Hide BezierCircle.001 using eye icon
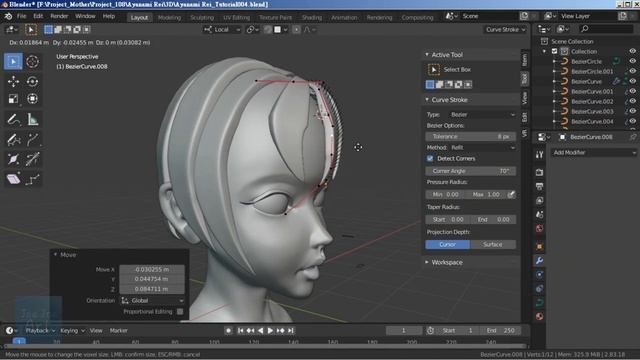This screenshot has height=360, width=640. [x=632, y=71]
